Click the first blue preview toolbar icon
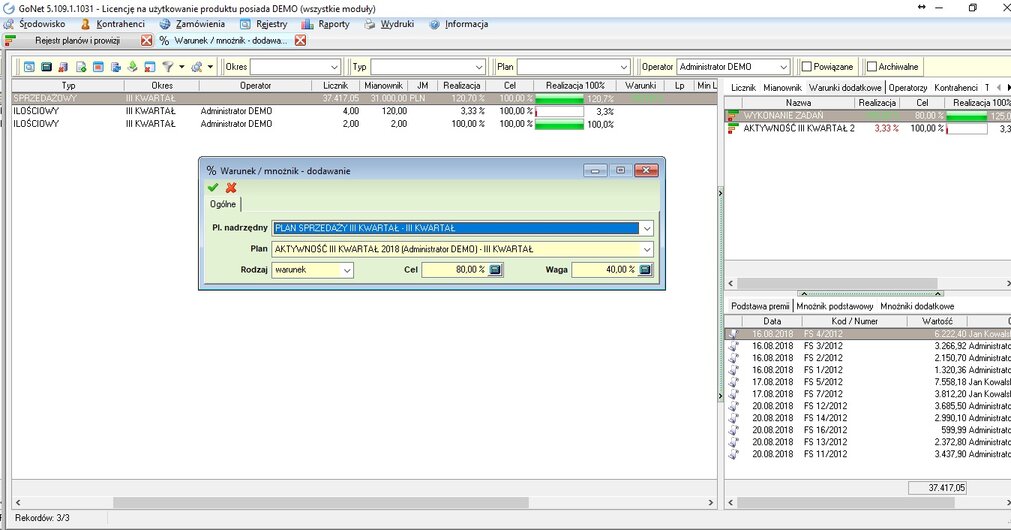This screenshot has height=530, width=1011. click(x=30, y=66)
